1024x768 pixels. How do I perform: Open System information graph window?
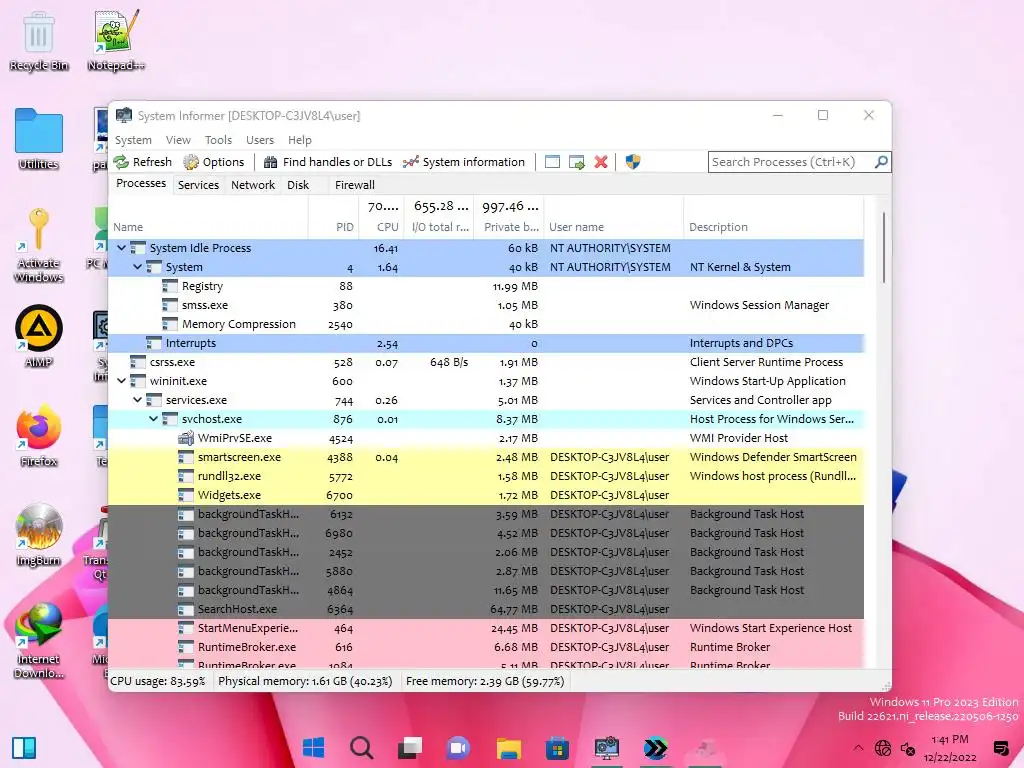464,162
